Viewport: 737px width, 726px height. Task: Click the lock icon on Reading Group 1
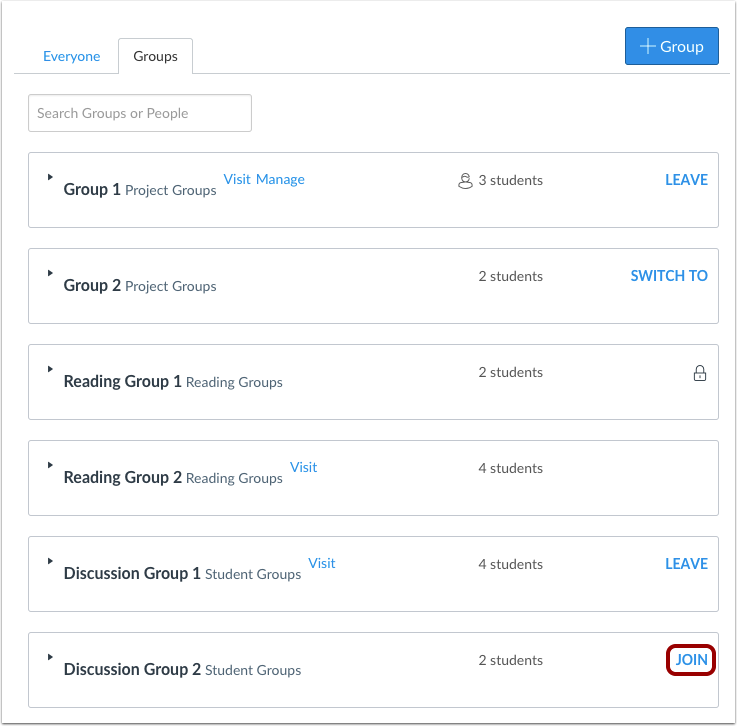click(700, 373)
